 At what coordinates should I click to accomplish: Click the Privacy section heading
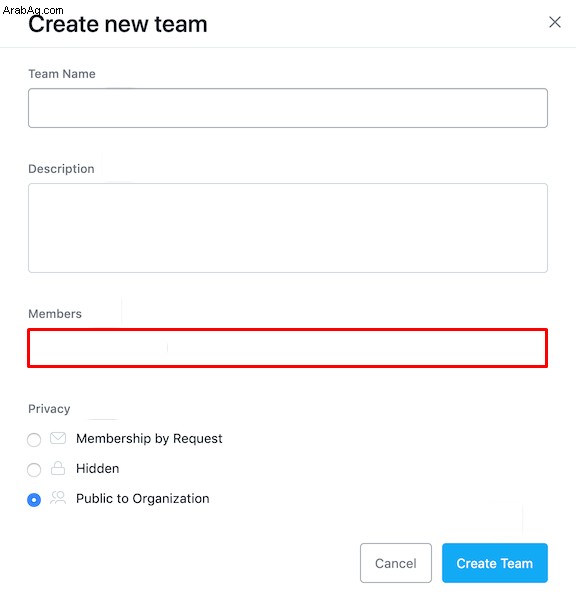coord(49,409)
